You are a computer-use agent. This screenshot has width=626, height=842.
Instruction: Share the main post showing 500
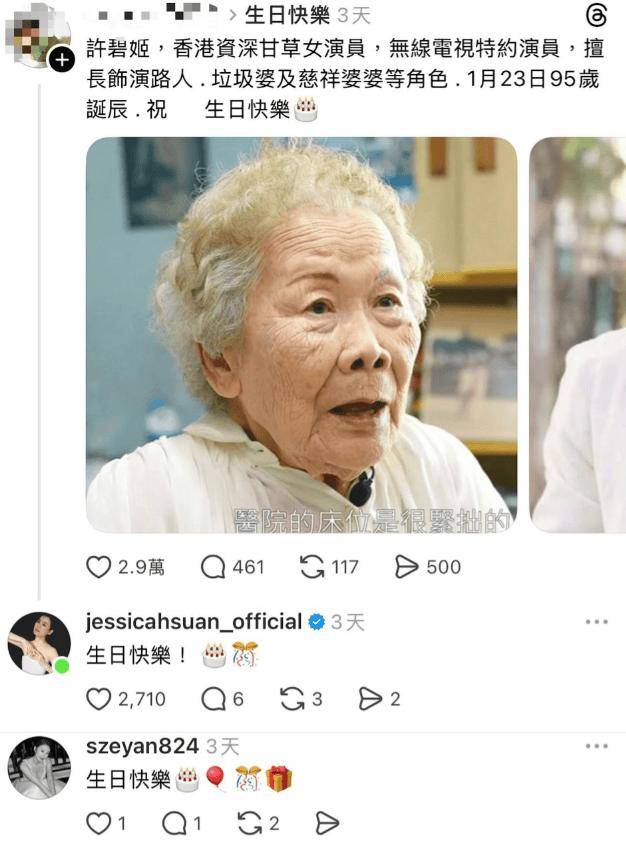point(406,567)
